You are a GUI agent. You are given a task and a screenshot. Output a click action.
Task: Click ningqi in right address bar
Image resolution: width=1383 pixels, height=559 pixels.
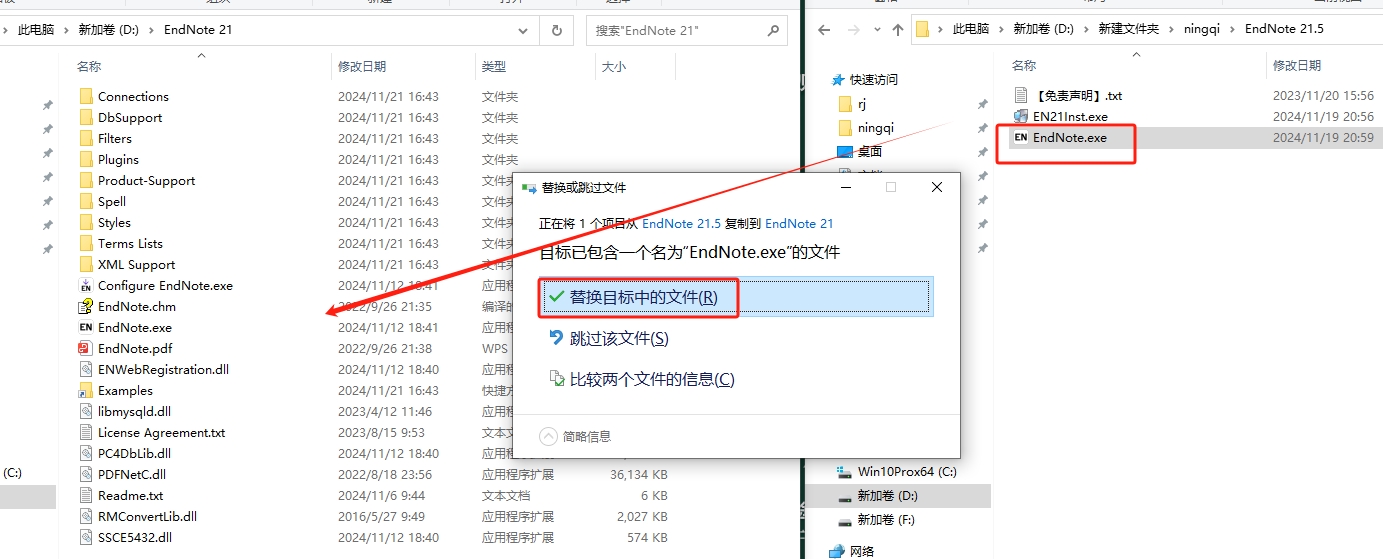(x=1203, y=29)
